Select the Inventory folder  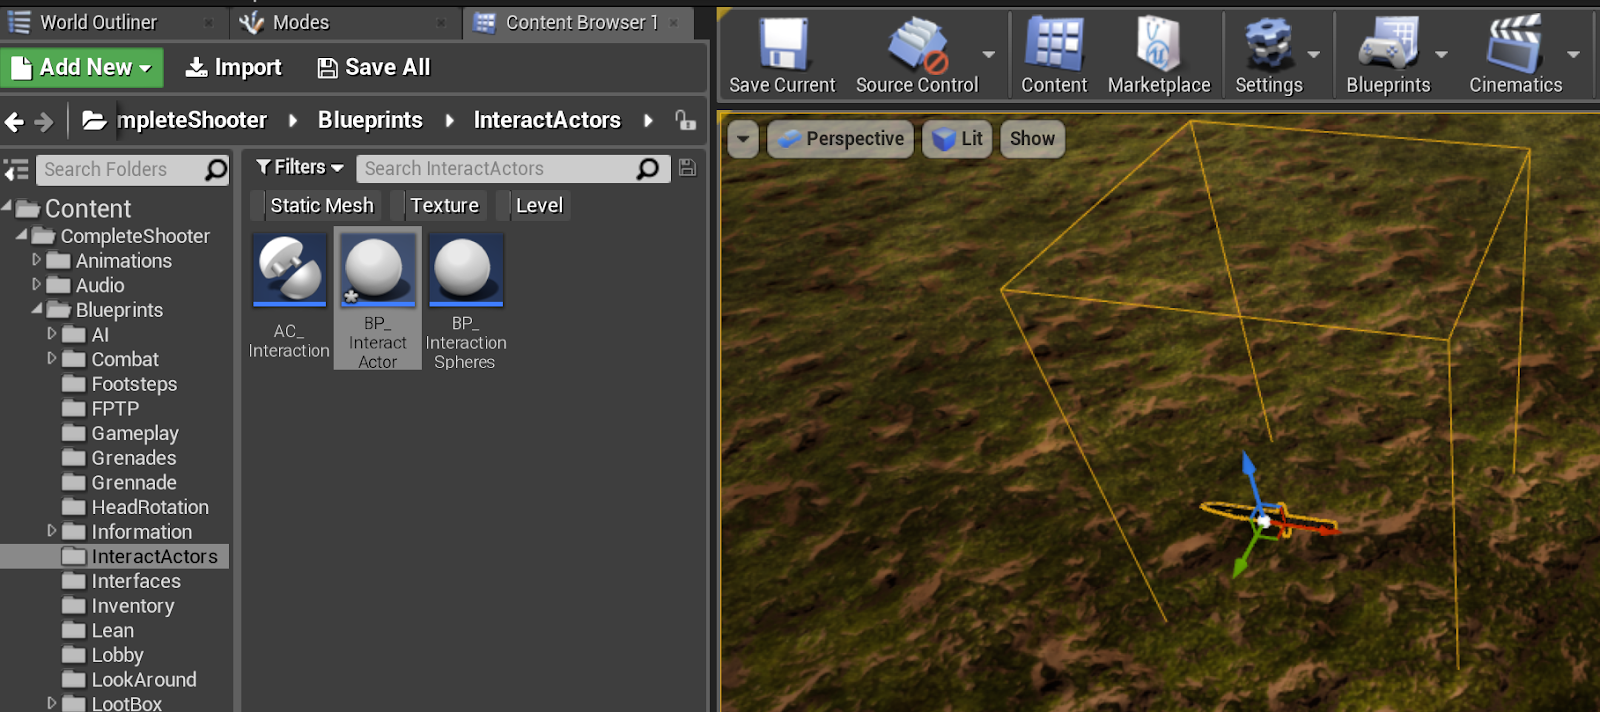(118, 606)
